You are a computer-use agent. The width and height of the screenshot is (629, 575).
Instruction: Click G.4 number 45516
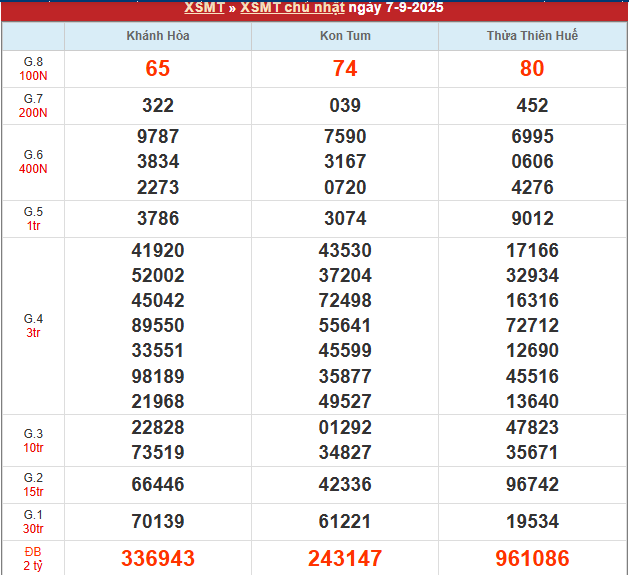pyautogui.click(x=532, y=376)
